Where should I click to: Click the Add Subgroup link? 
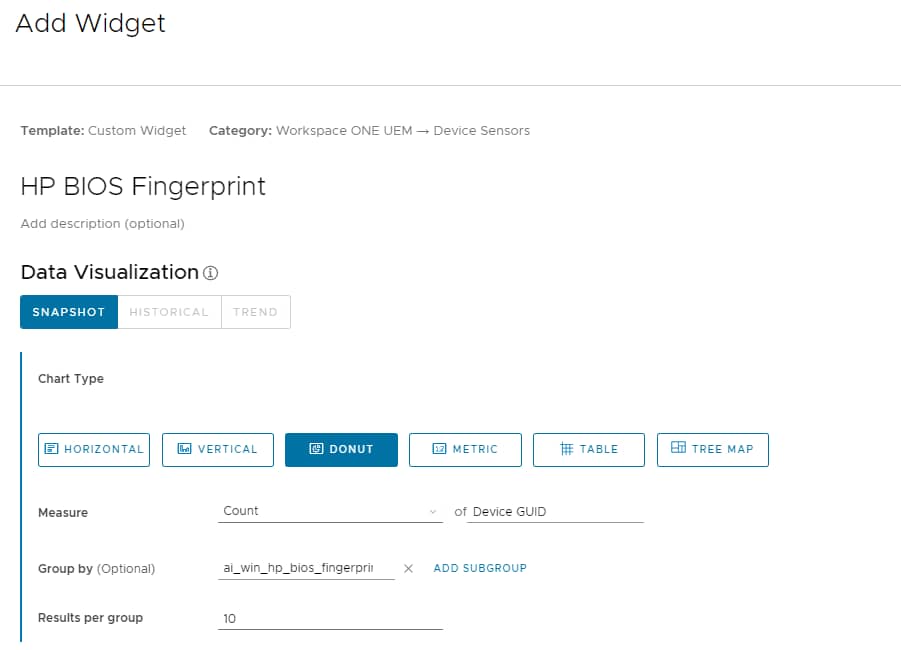pyautogui.click(x=480, y=568)
